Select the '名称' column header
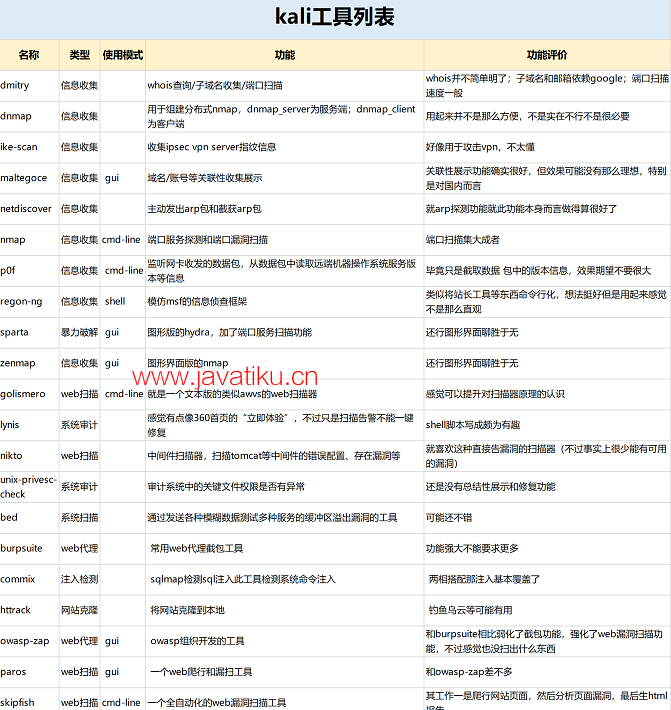This screenshot has width=671, height=710. coord(29,55)
